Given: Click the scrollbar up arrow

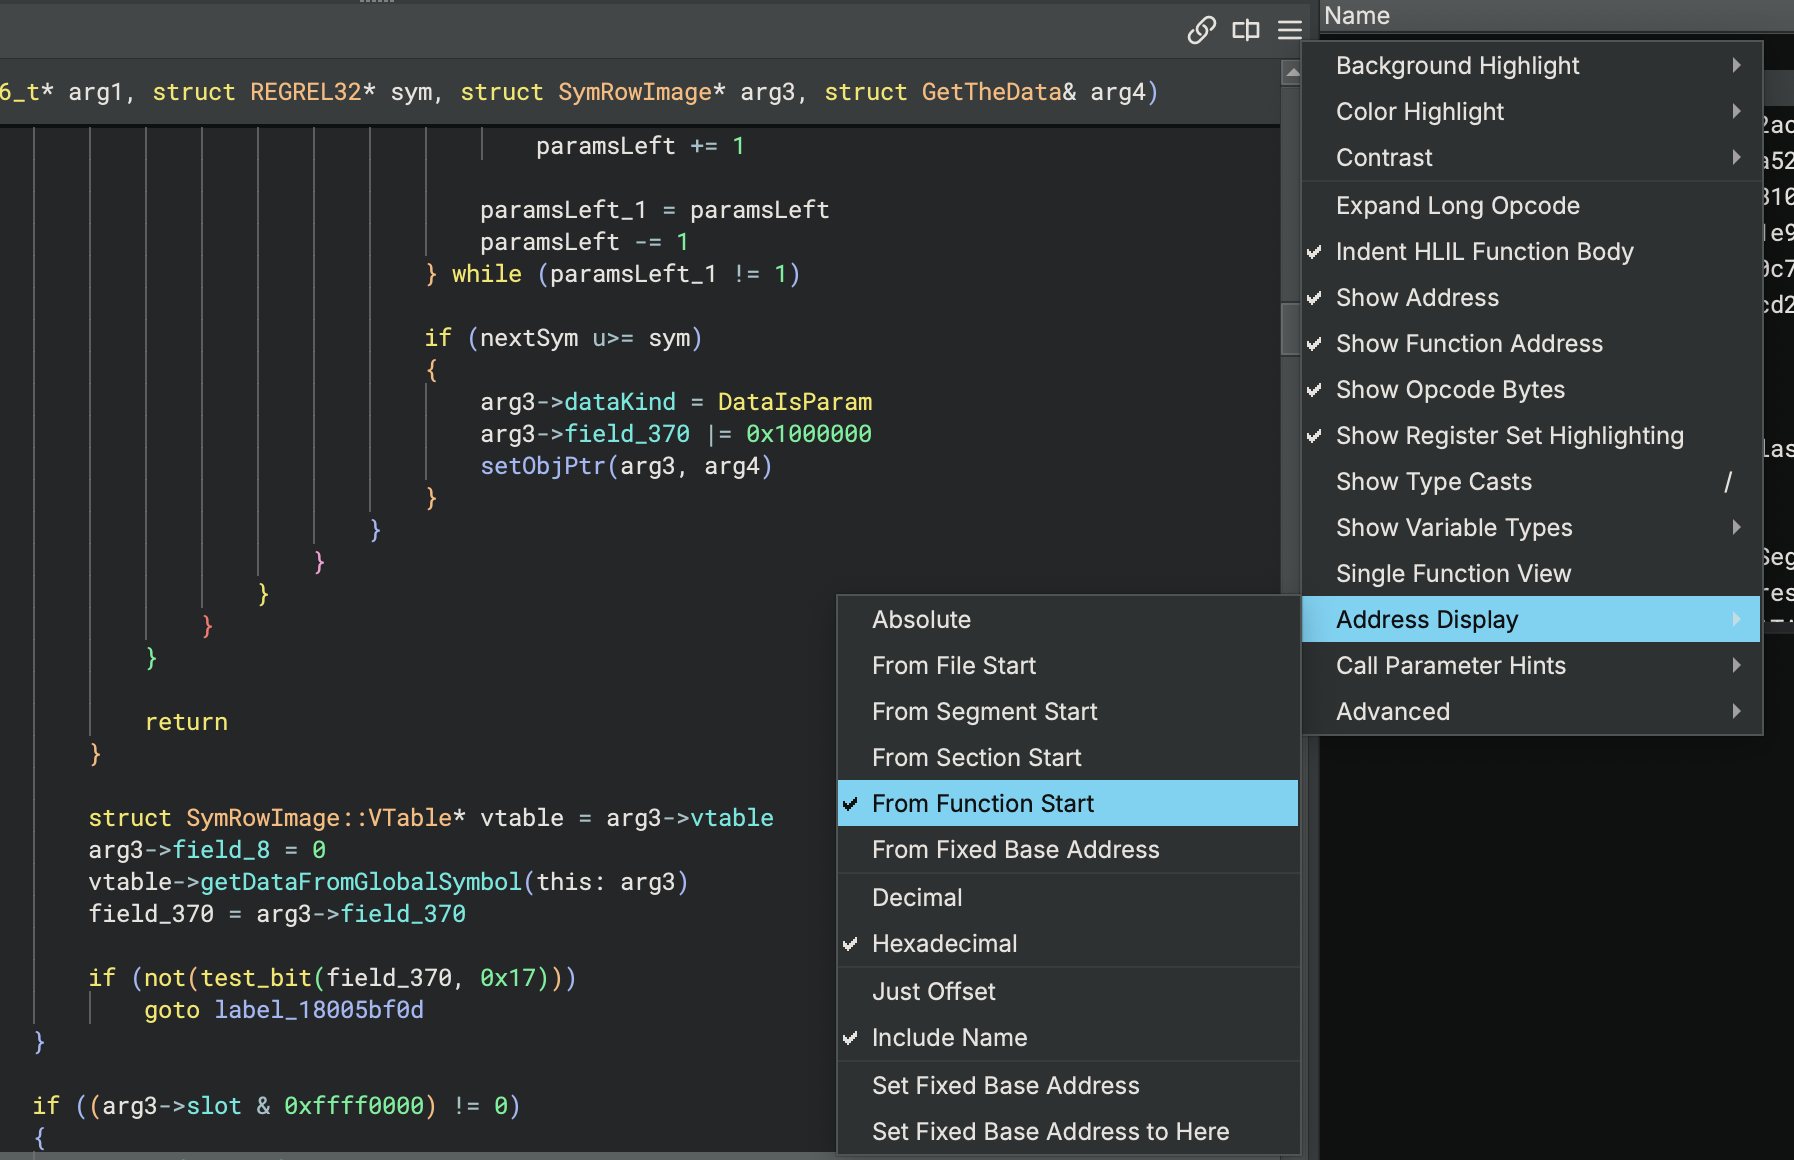Looking at the screenshot, I should pyautogui.click(x=1291, y=72).
